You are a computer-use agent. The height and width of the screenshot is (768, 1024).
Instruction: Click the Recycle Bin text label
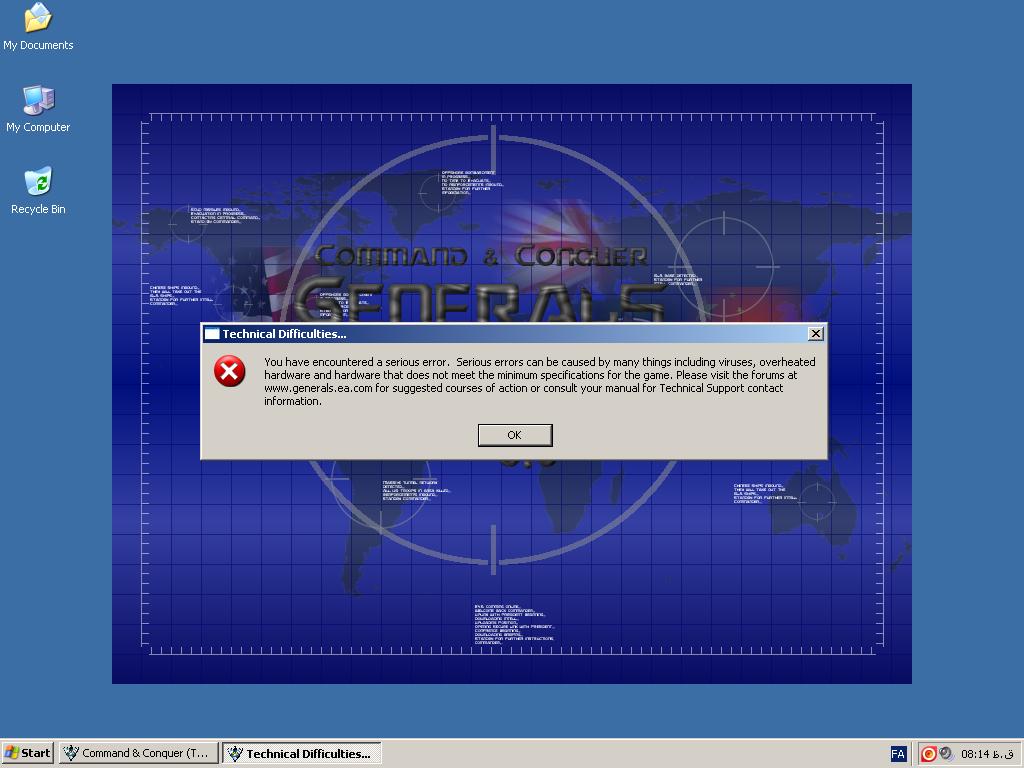(x=38, y=209)
